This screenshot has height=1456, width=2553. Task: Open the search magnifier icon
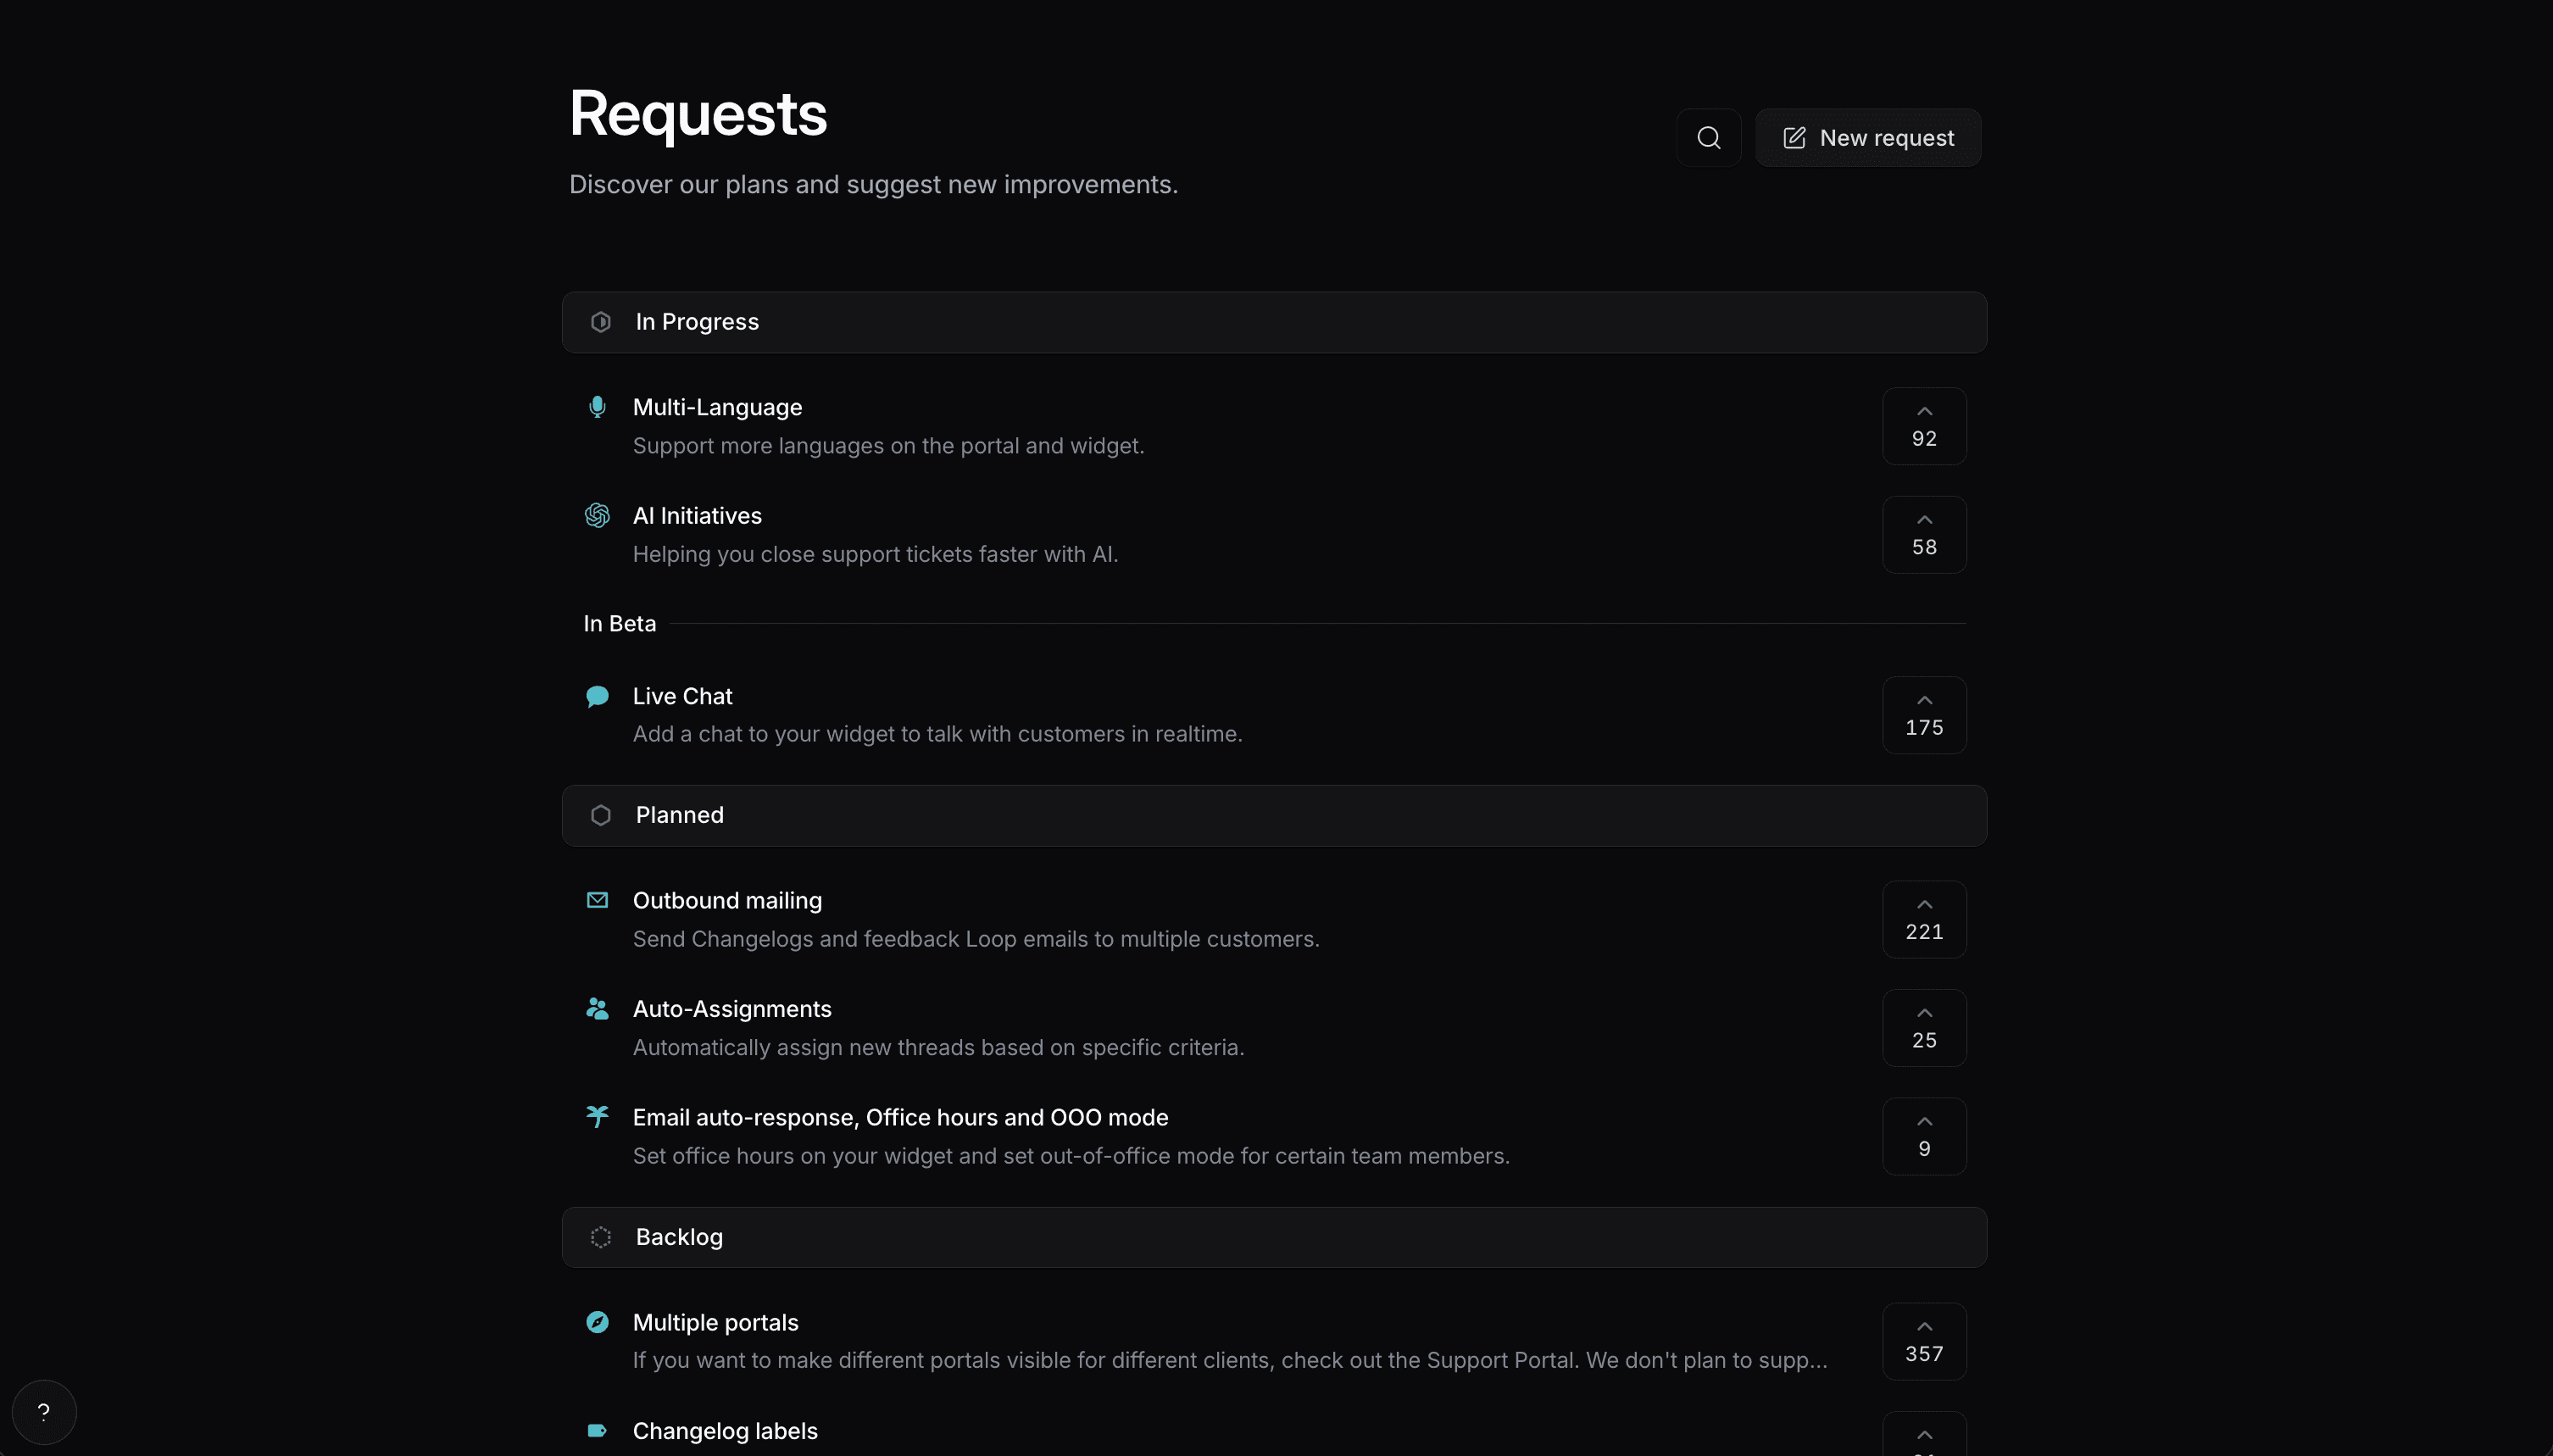(x=1708, y=138)
